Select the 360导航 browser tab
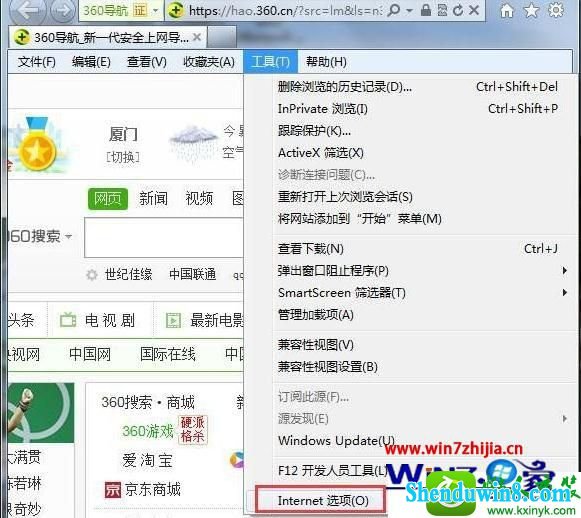This screenshot has height=518, width=581. coord(107,37)
